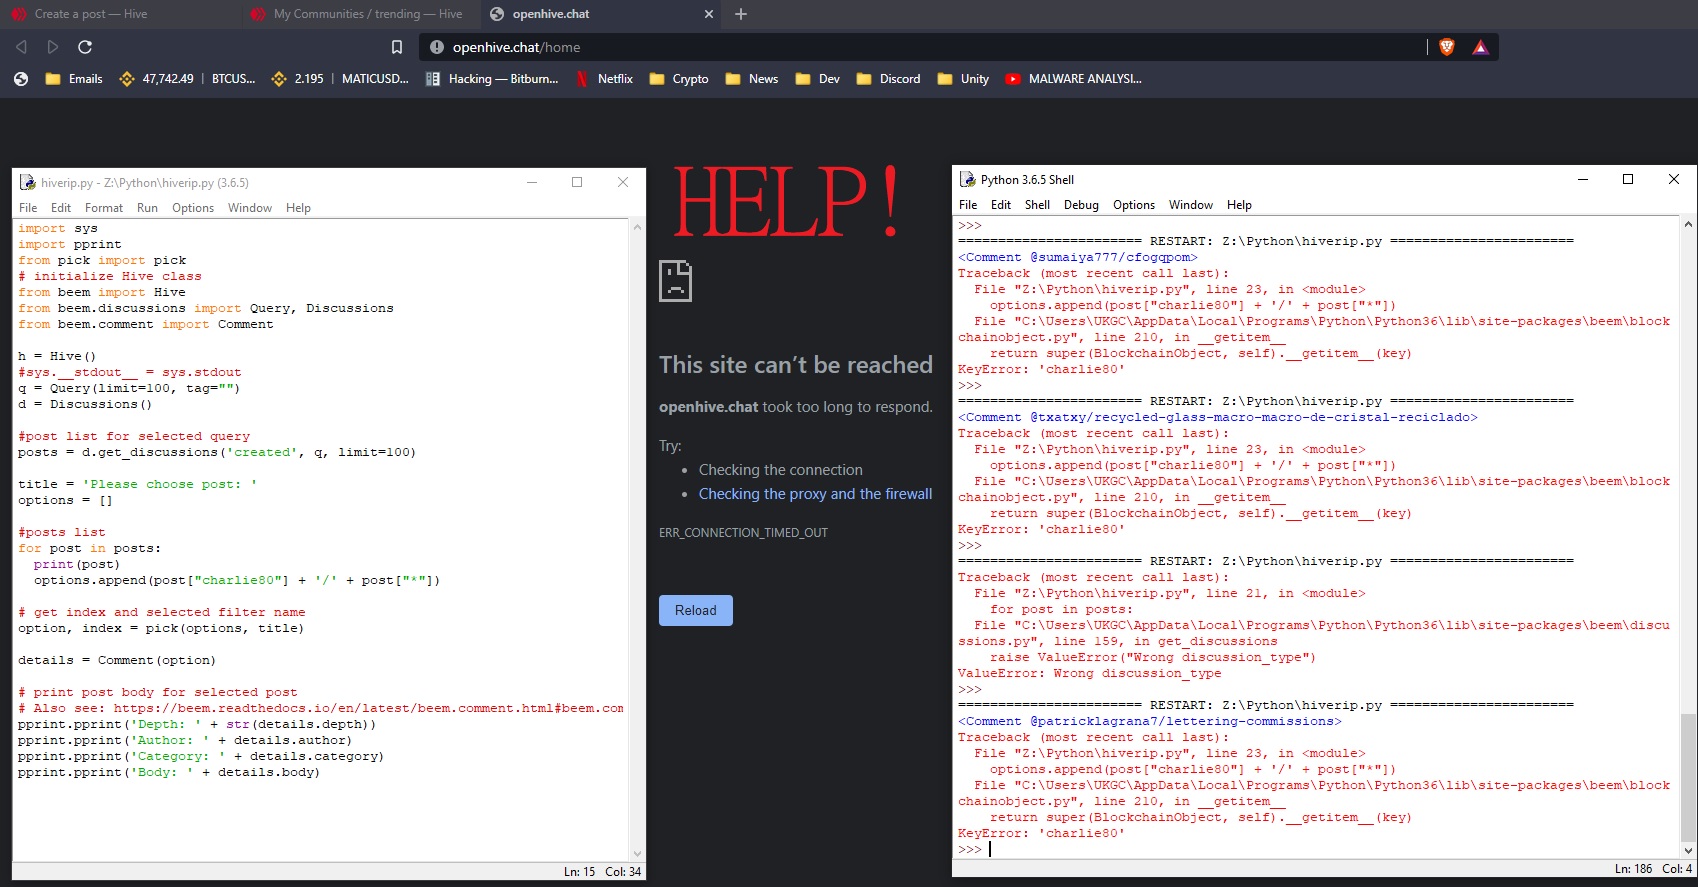The width and height of the screenshot is (1698, 887).
Task: Click the Shell scrollbar up arrow
Action: pos(1688,224)
